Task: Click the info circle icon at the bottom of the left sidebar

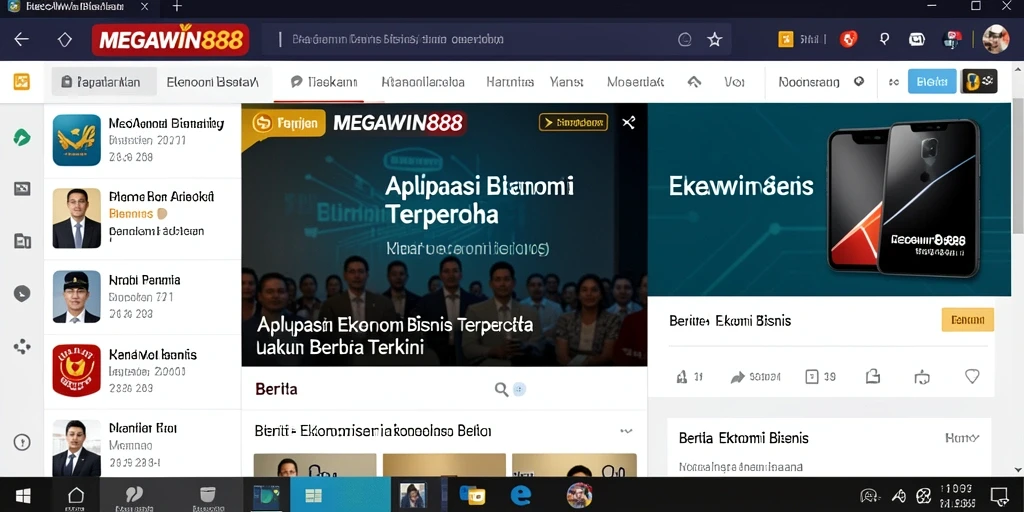Action: pos(22,442)
